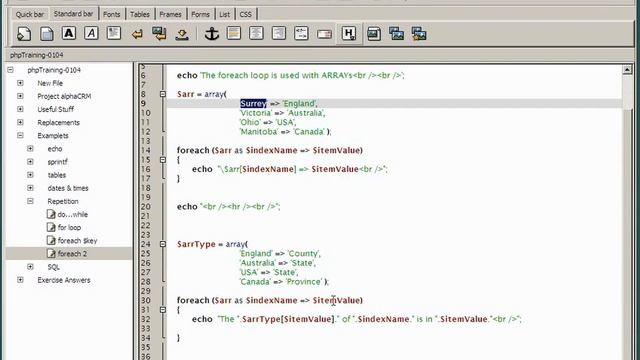Click the Insert image icon
640x360 pixels.
[x=374, y=34]
